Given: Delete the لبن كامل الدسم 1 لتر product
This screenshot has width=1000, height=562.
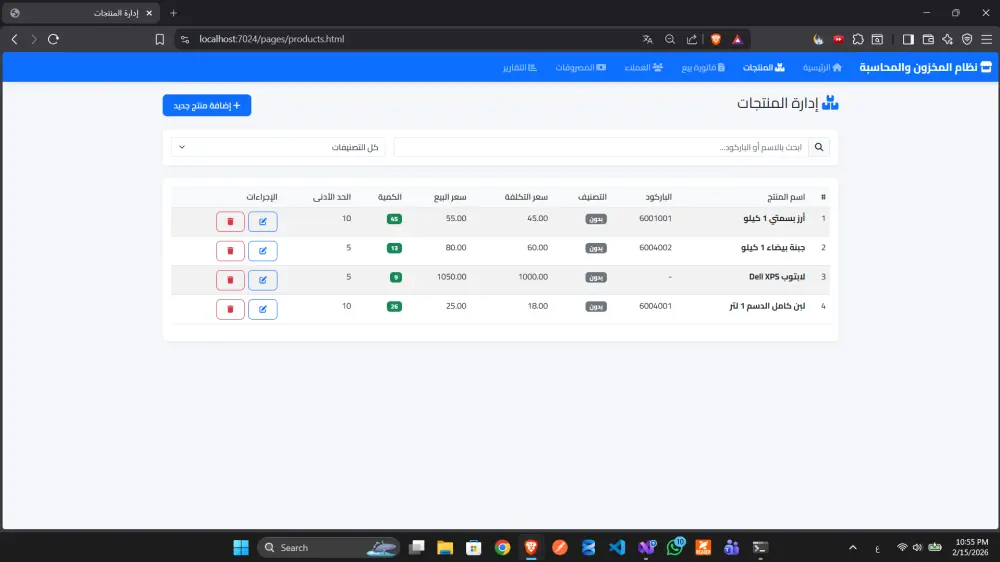Looking at the screenshot, I should 230,309.
